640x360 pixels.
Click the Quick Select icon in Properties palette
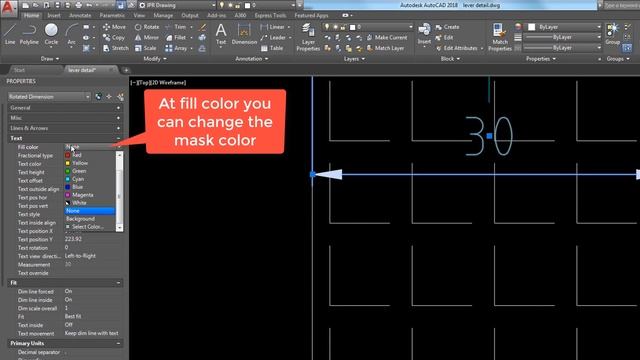click(x=120, y=97)
